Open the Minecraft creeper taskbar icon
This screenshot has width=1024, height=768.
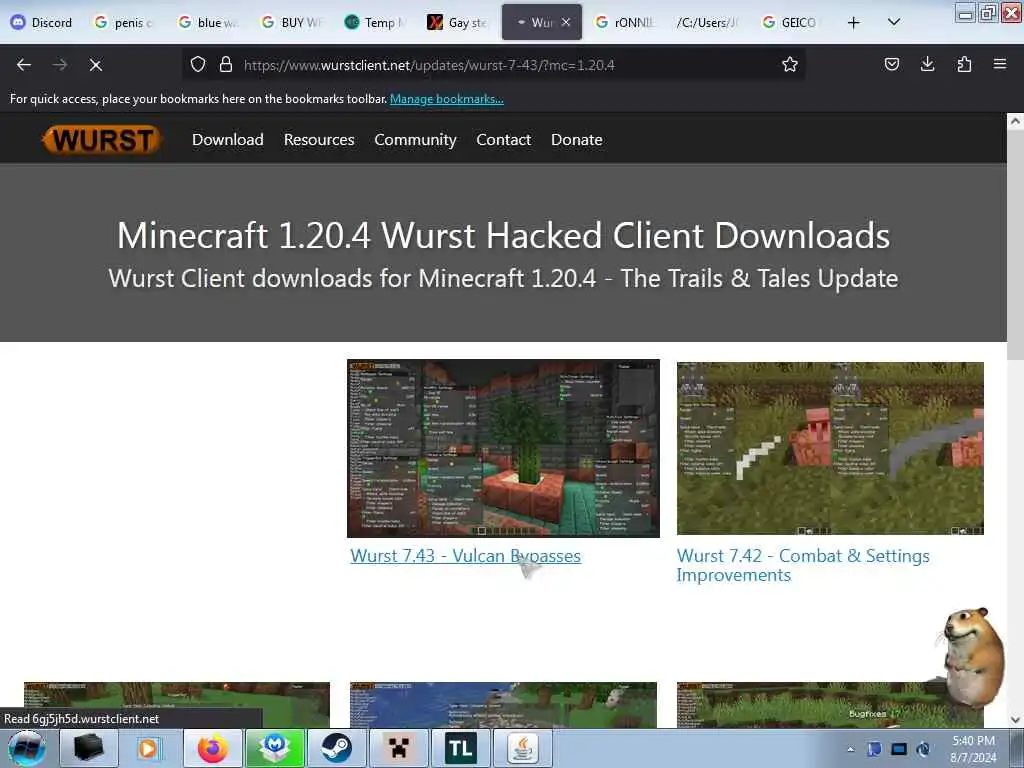398,748
